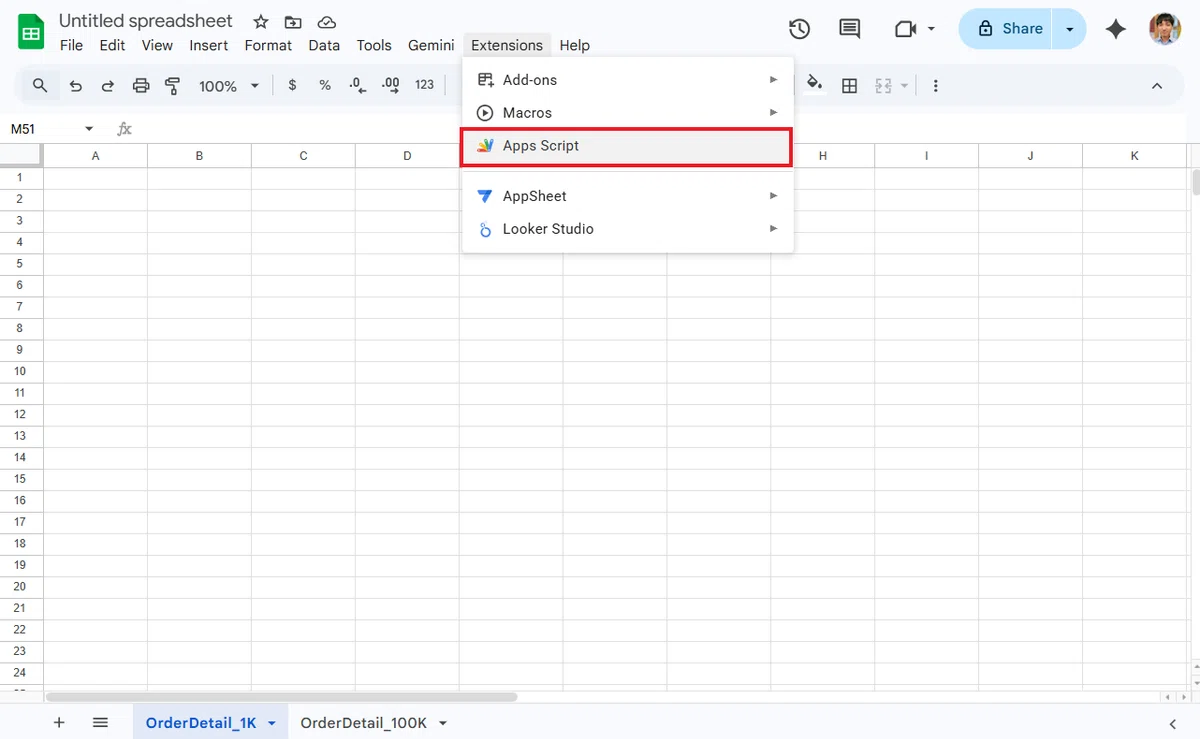Image resolution: width=1200 pixels, height=739 pixels.
Task: Open the fill color bucket picker
Action: (815, 84)
